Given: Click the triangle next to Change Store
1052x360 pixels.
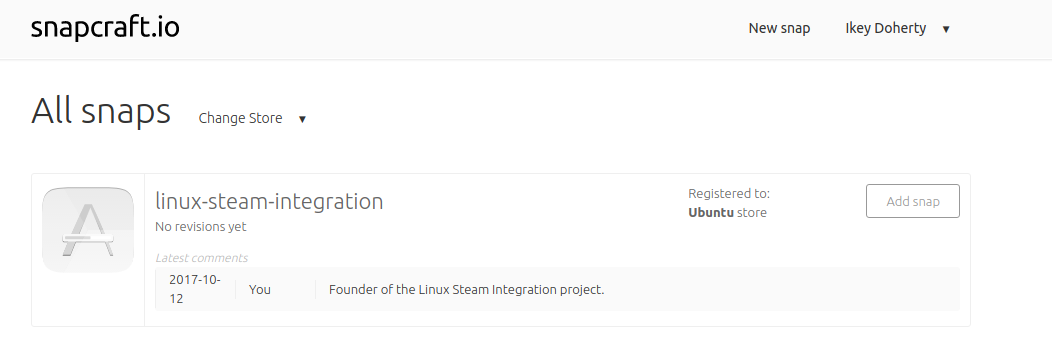Looking at the screenshot, I should coord(302,119).
